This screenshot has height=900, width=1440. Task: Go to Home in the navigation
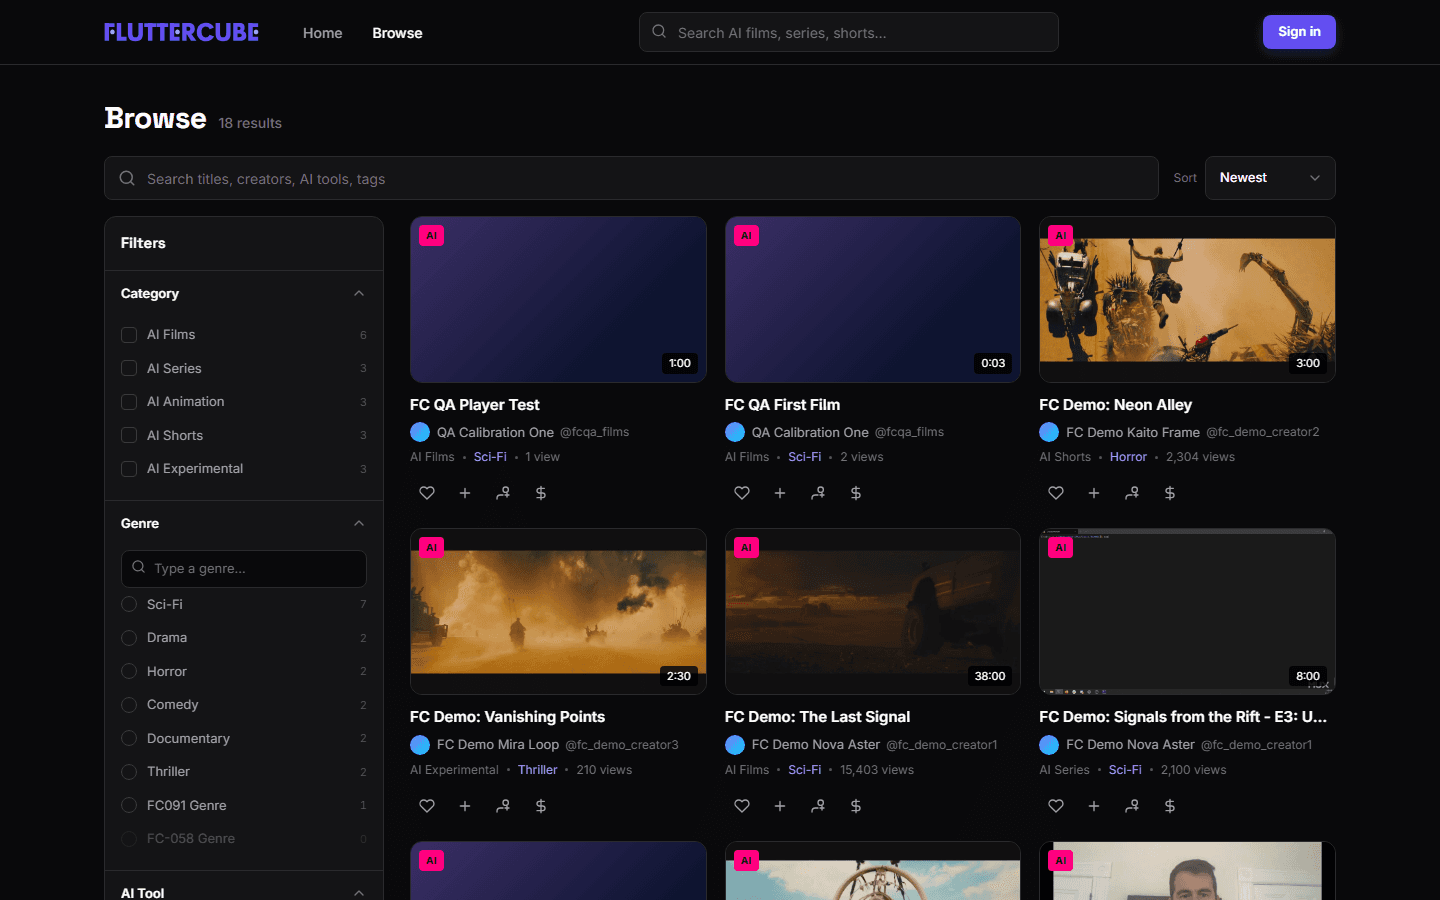(x=323, y=33)
